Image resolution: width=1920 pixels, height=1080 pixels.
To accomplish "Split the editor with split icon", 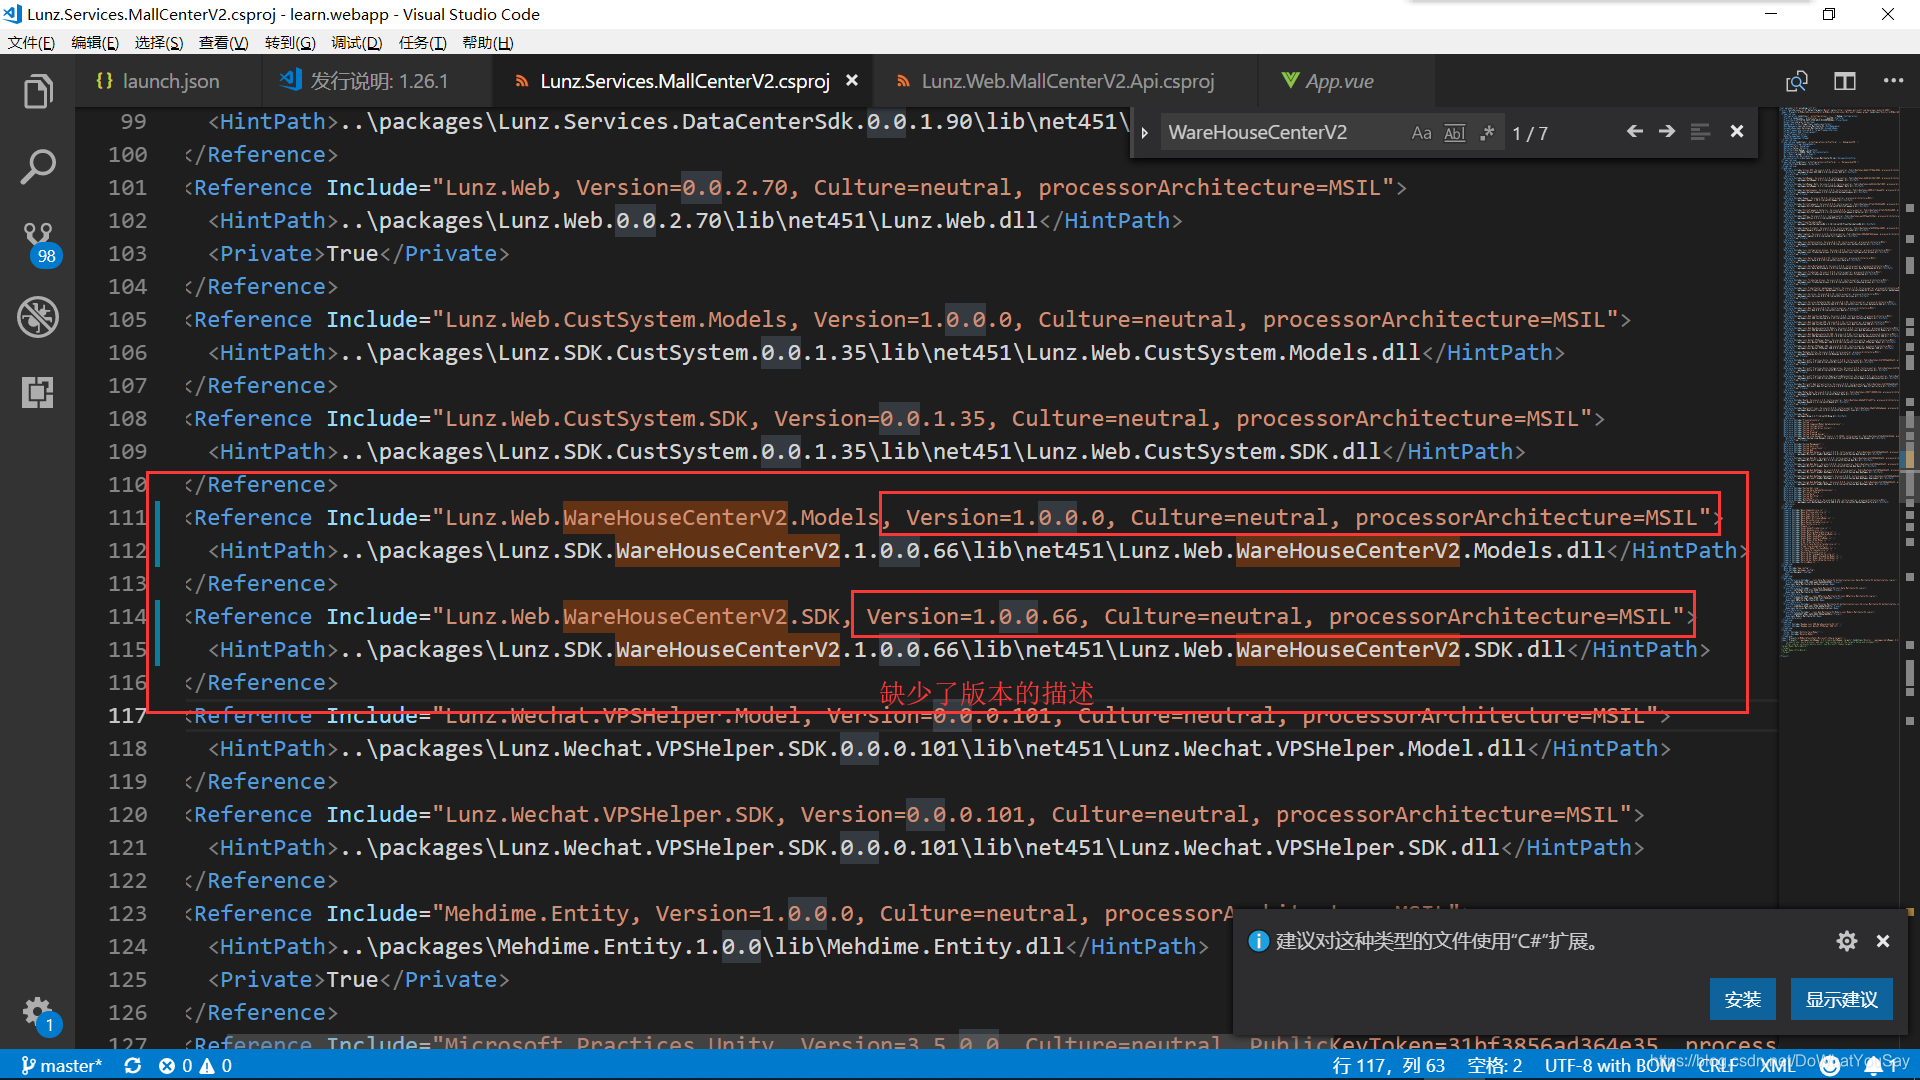I will 1845,81.
